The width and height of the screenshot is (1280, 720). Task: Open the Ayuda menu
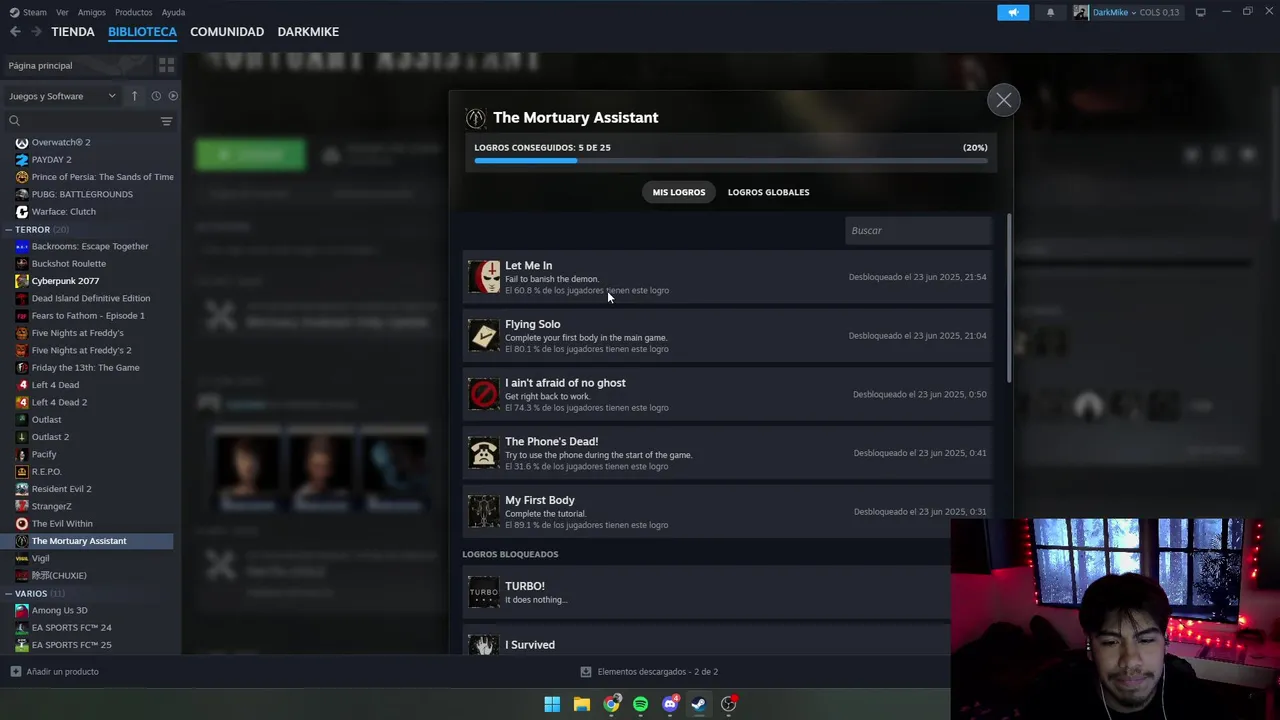click(173, 12)
